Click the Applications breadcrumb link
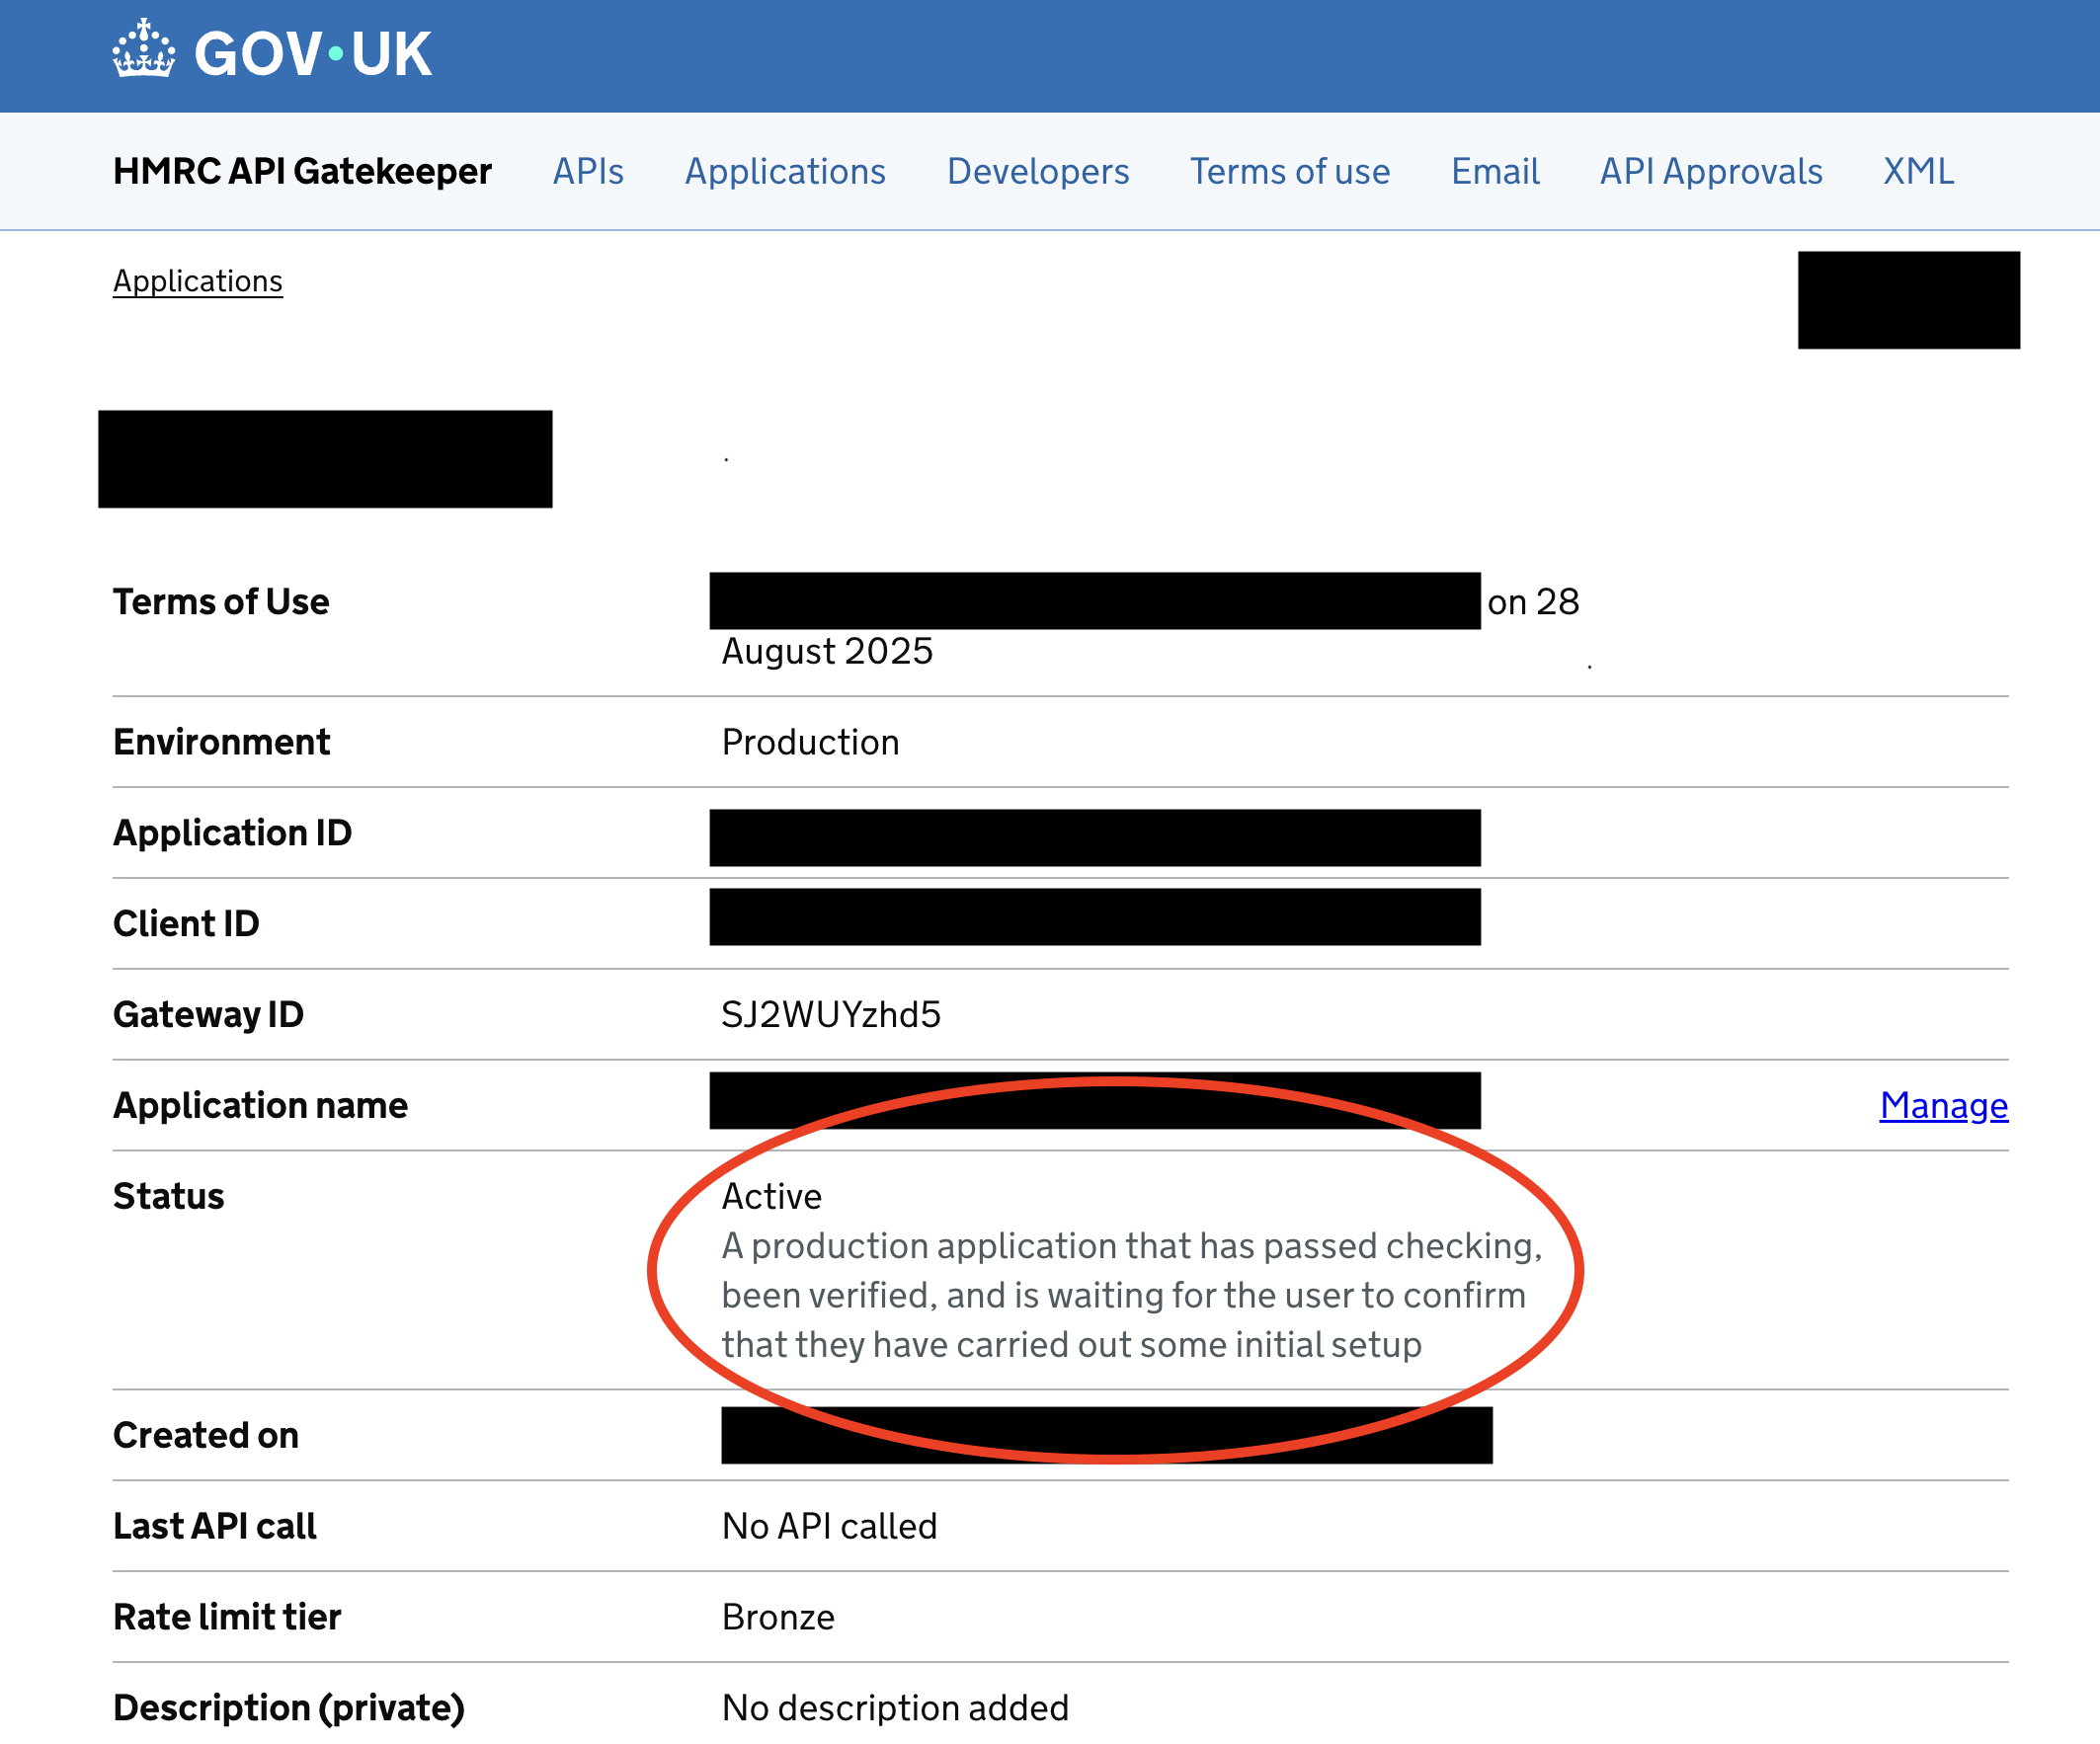This screenshot has width=2100, height=1744. point(198,281)
